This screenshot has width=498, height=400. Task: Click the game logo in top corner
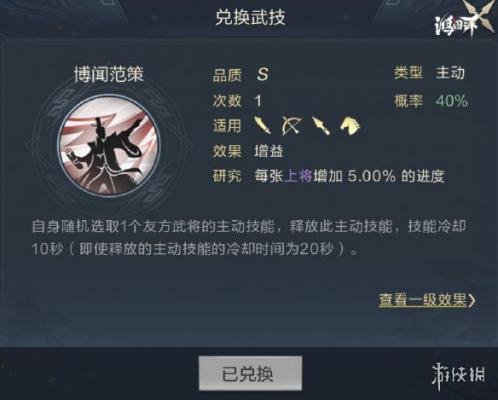[x=464, y=19]
